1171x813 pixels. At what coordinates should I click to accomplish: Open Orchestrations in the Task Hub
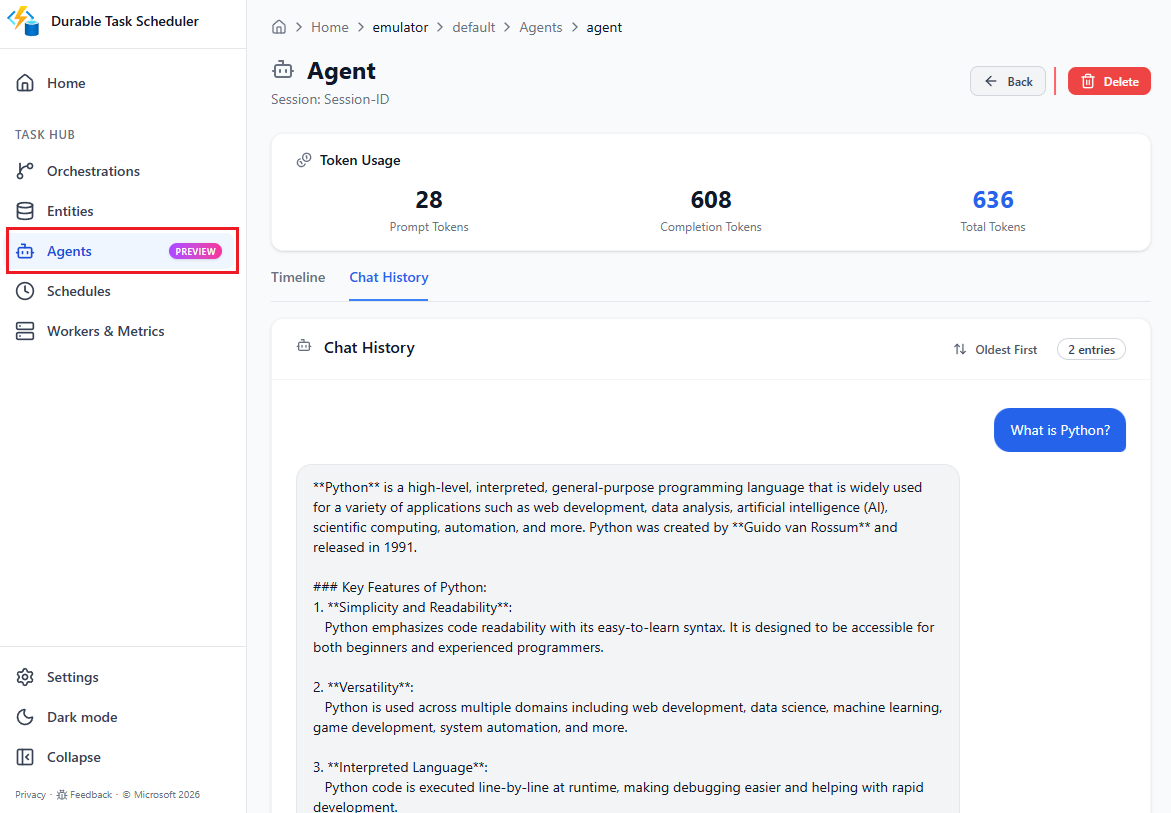click(x=122, y=171)
